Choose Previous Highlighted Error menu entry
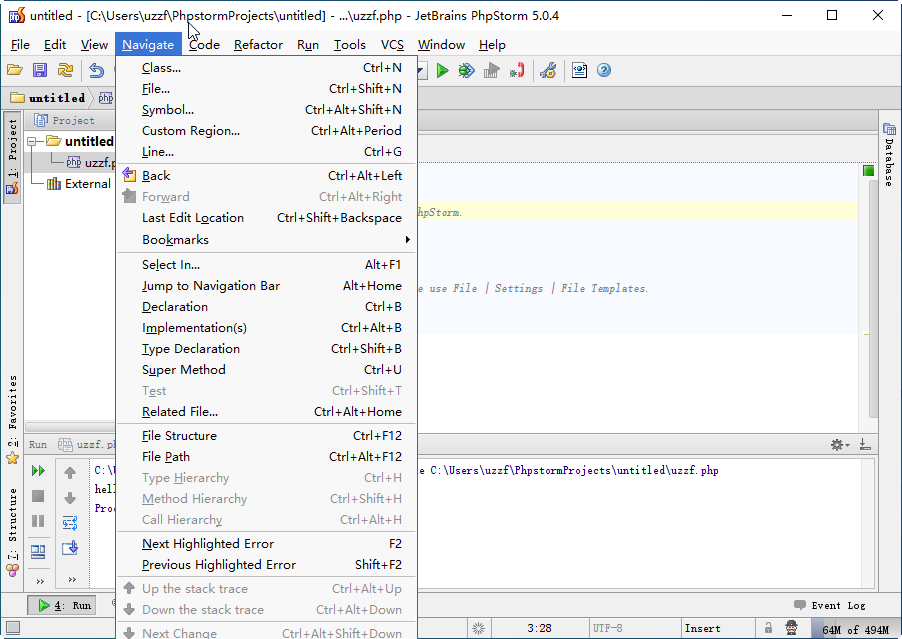This screenshot has height=639, width=902. point(267,565)
